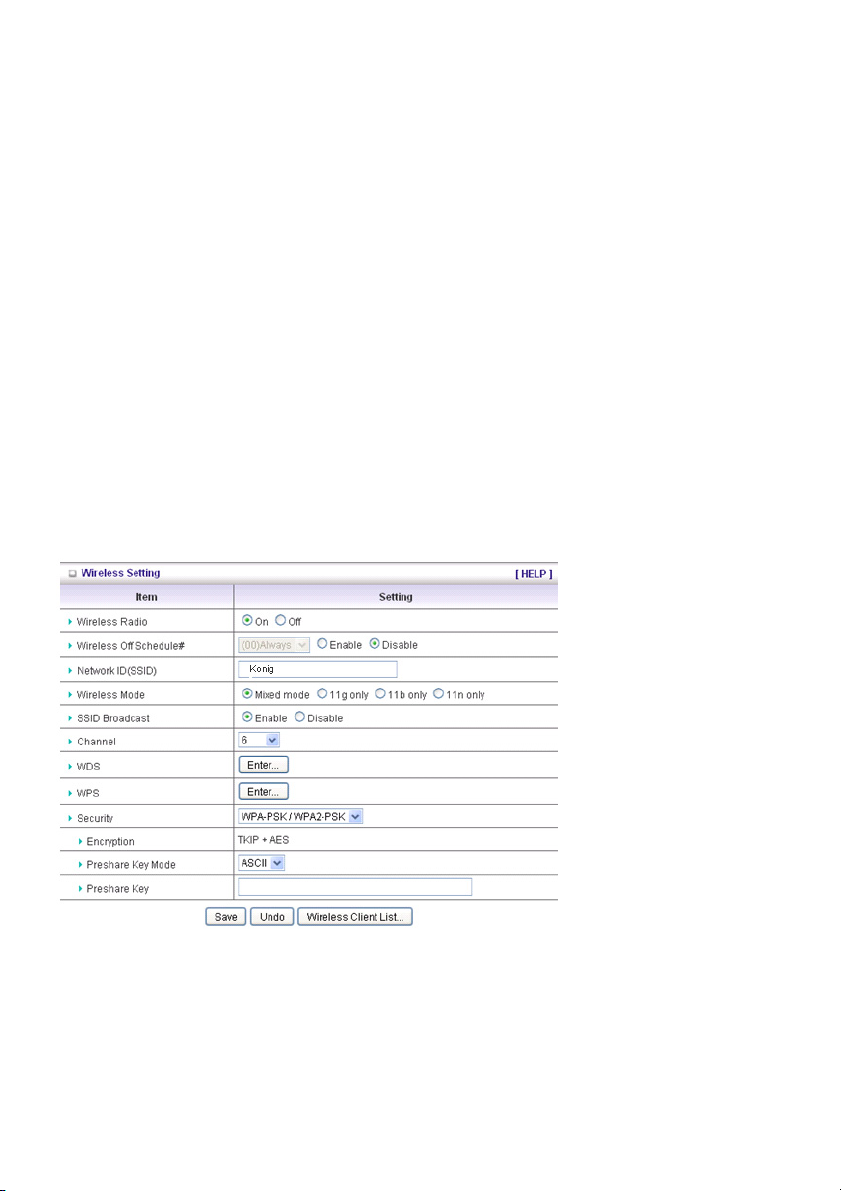Click the WDS Enter button
Image resolution: width=841 pixels, height=1191 pixels.
click(x=264, y=765)
